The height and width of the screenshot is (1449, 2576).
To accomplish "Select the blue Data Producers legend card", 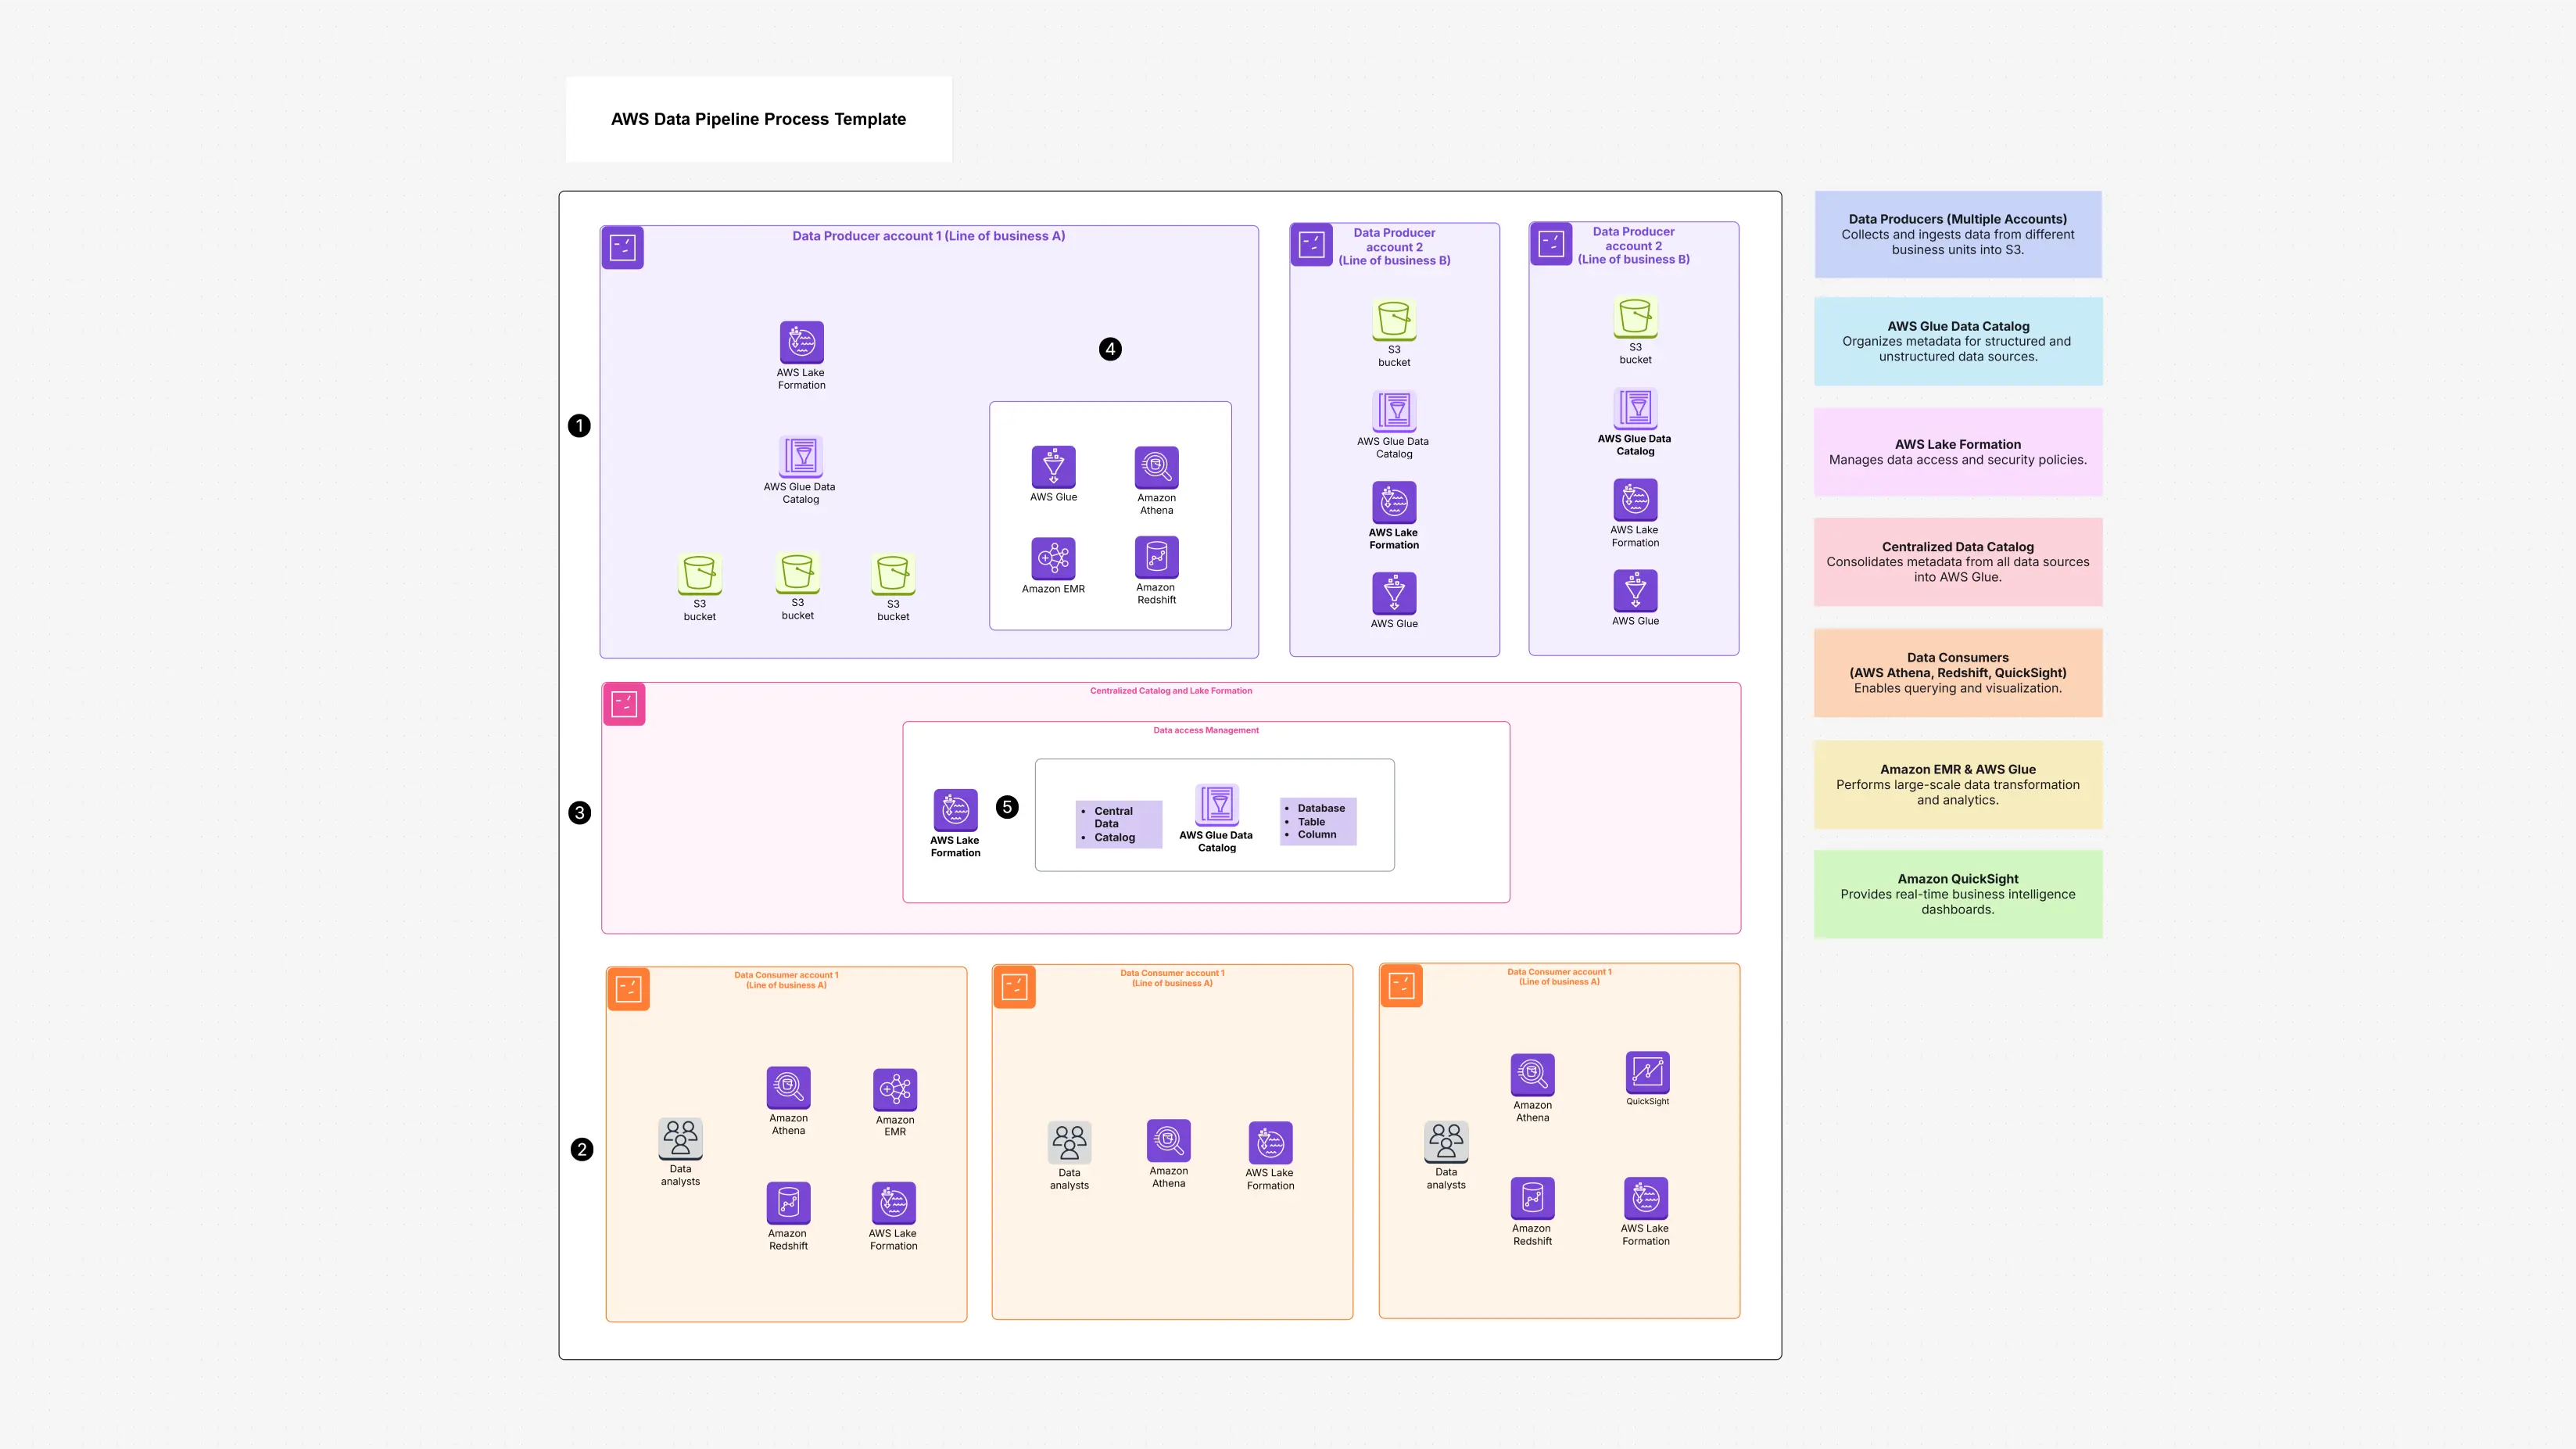I will click(x=1957, y=235).
